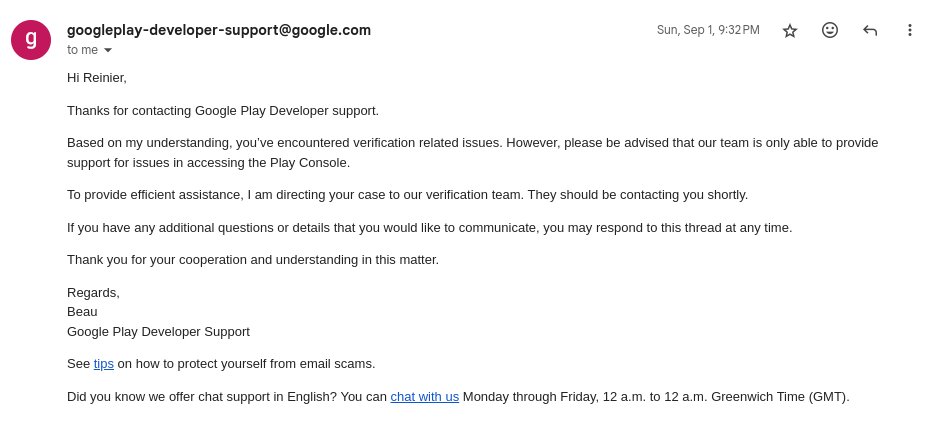
Task: Click the sender's pink avatar circle
Action: coord(31,40)
